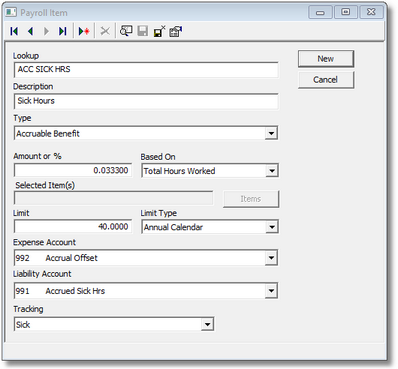398x369 pixels.
Task: Click the toolbar icon with blue arrow
Action: coord(176,31)
